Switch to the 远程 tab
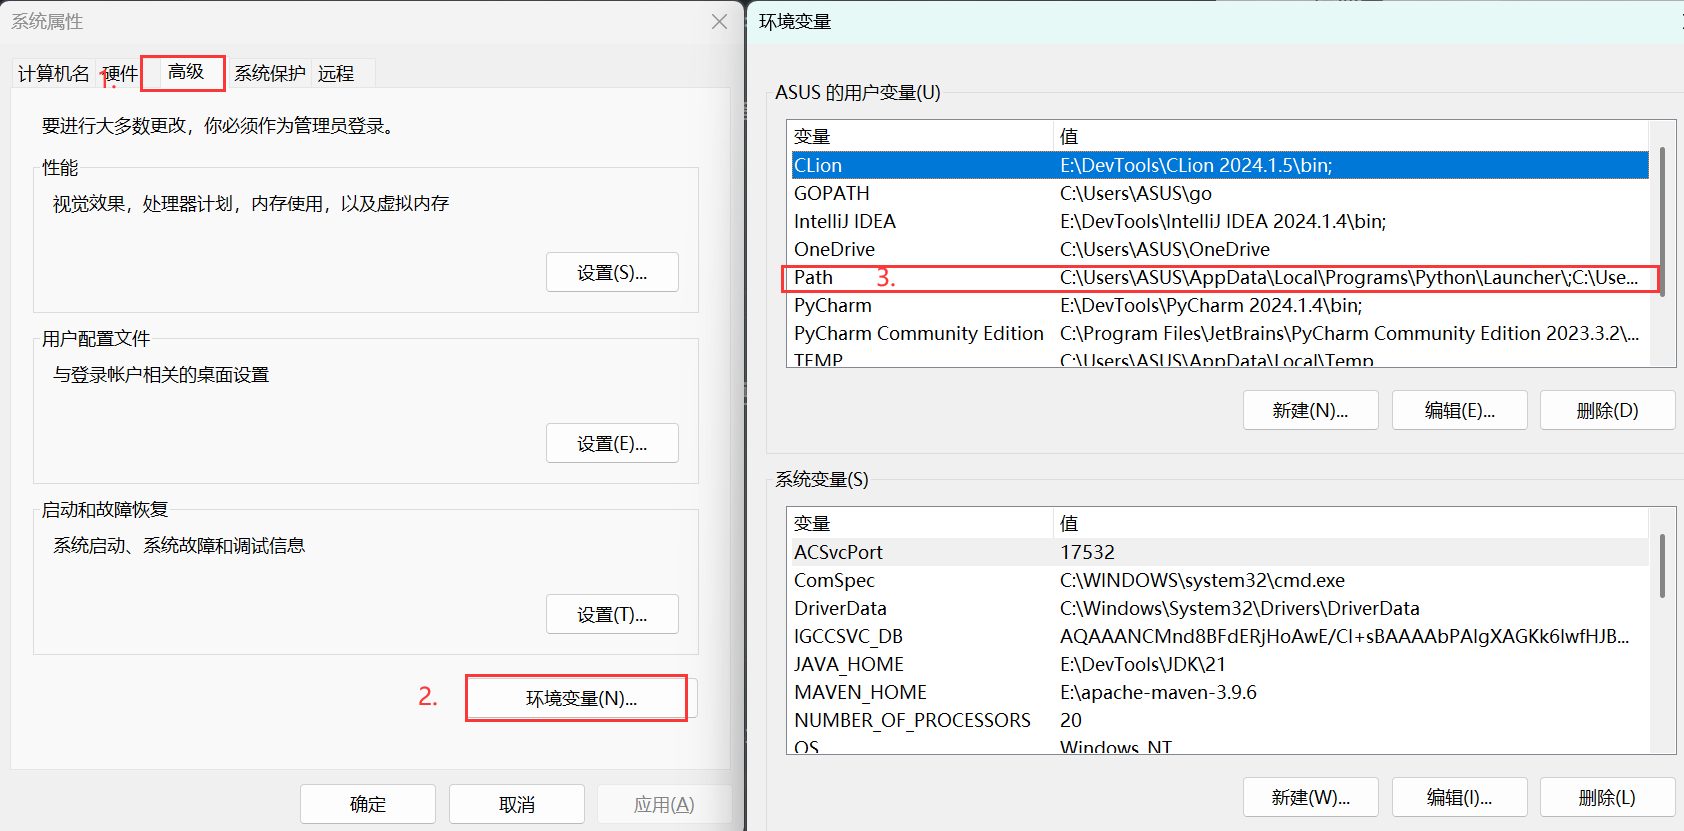This screenshot has width=1684, height=831. [336, 73]
